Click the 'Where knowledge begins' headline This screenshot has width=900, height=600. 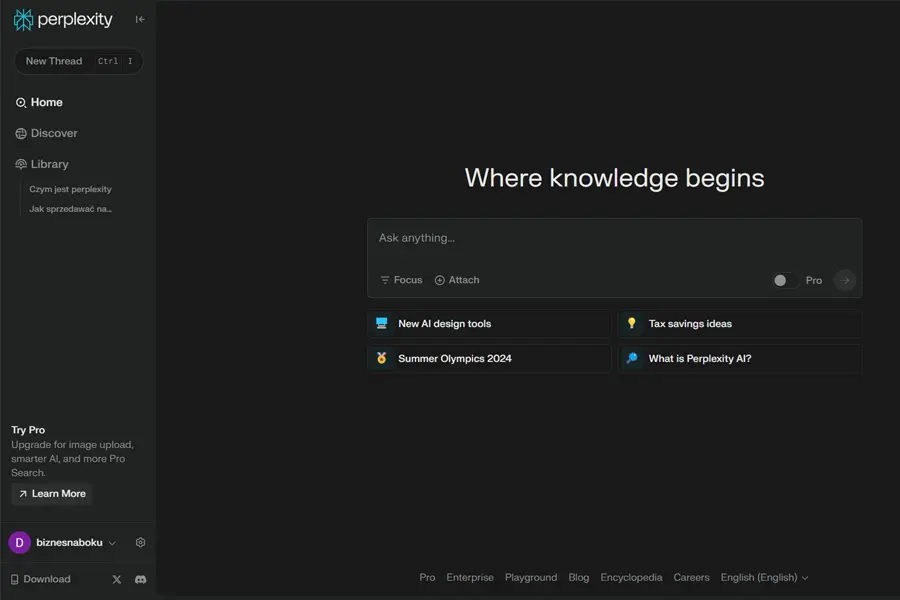(614, 178)
